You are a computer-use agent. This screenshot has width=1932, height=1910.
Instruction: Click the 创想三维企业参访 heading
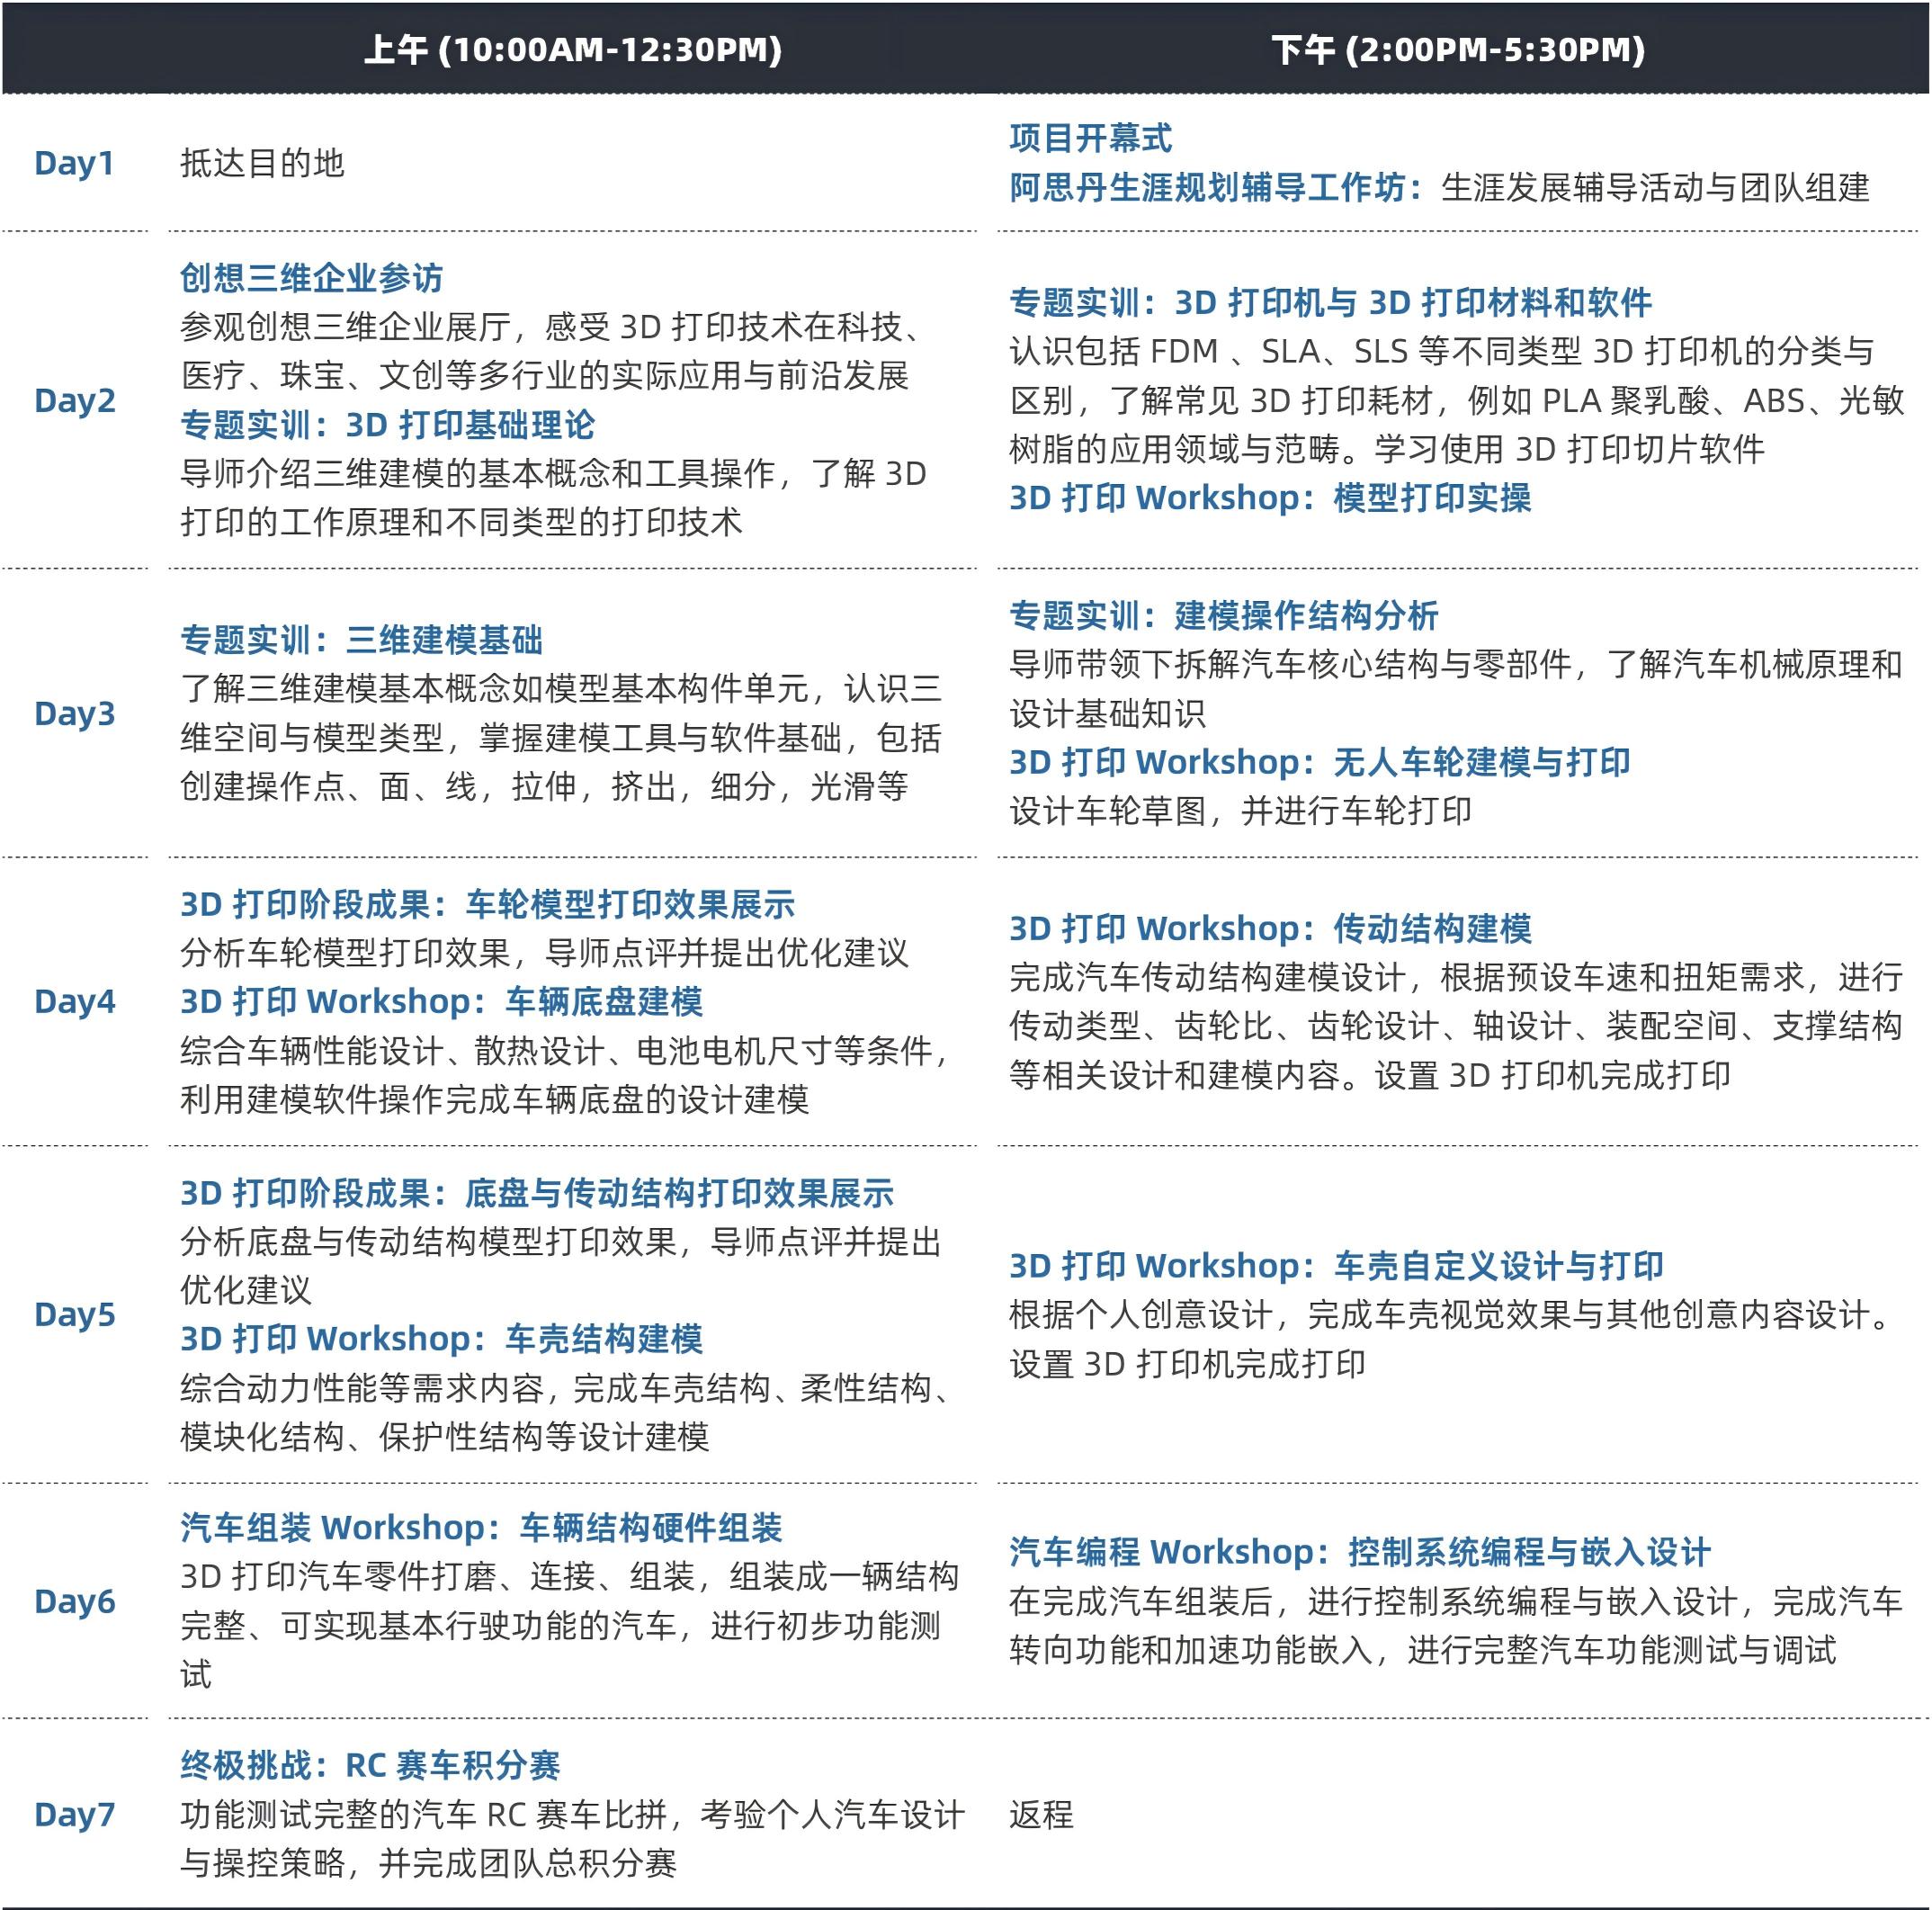point(311,278)
